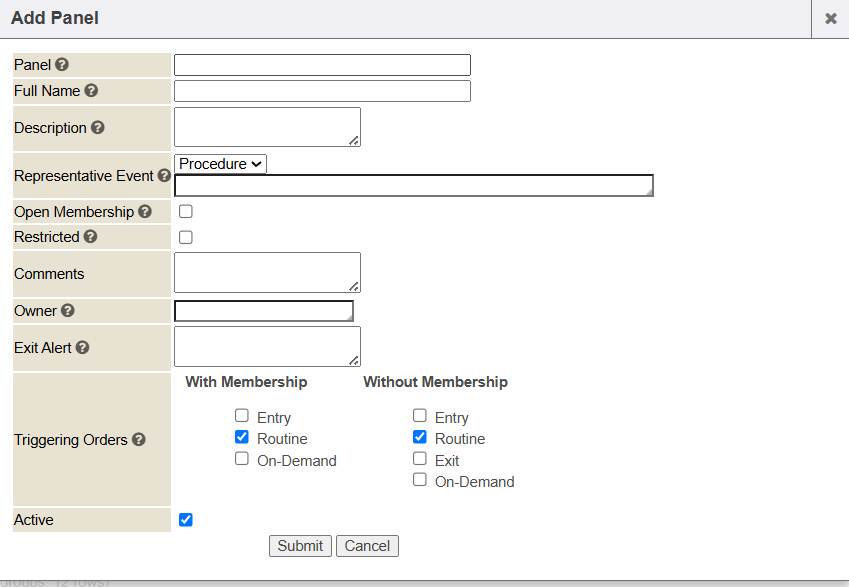This screenshot has width=849, height=587.
Task: Close the Add Panel dialog with X
Action: pyautogui.click(x=830, y=19)
